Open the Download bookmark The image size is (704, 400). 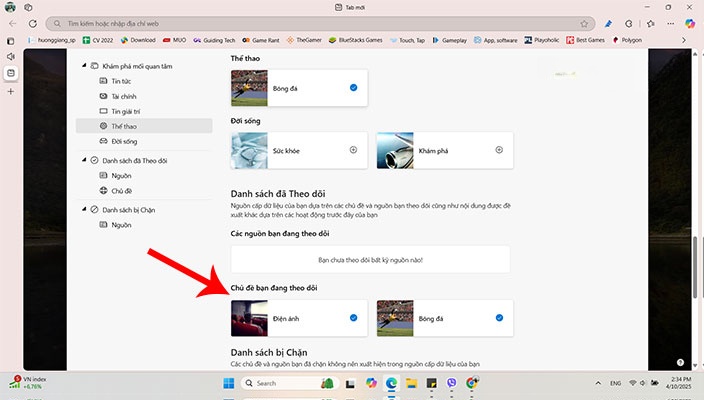(138, 40)
